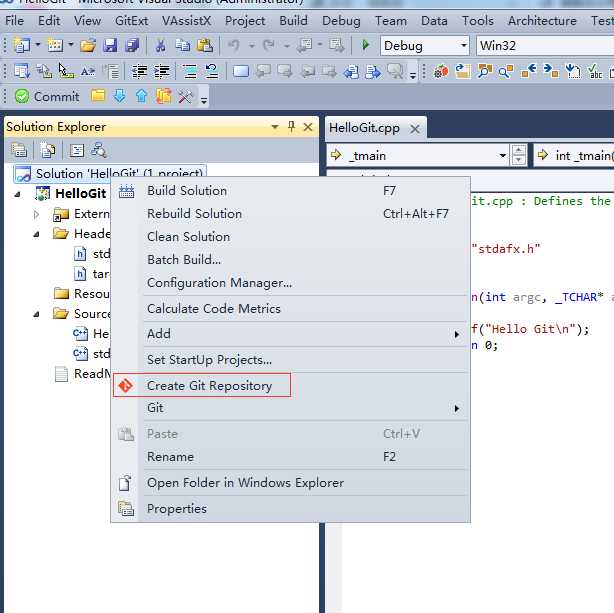
Task: Open the Build menu
Action: coord(293,20)
